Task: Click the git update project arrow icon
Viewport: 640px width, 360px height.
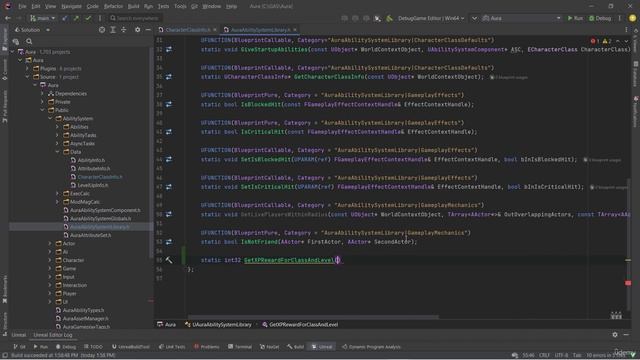Action: point(64,18)
